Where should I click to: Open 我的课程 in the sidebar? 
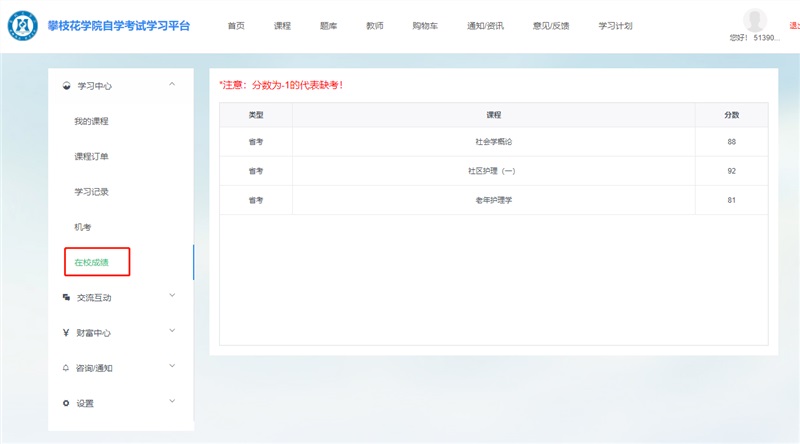click(91, 121)
